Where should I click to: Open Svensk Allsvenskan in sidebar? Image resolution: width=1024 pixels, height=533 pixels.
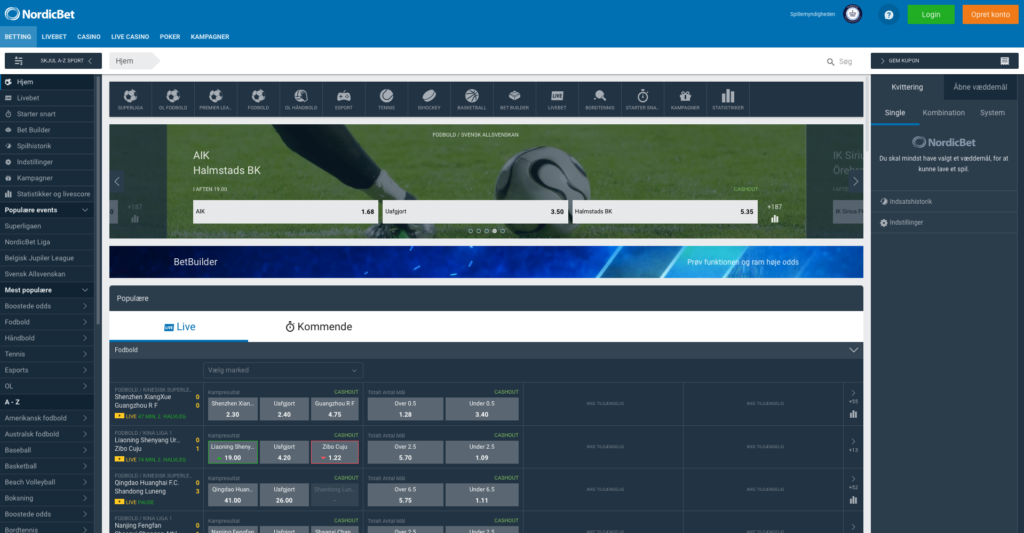47,274
